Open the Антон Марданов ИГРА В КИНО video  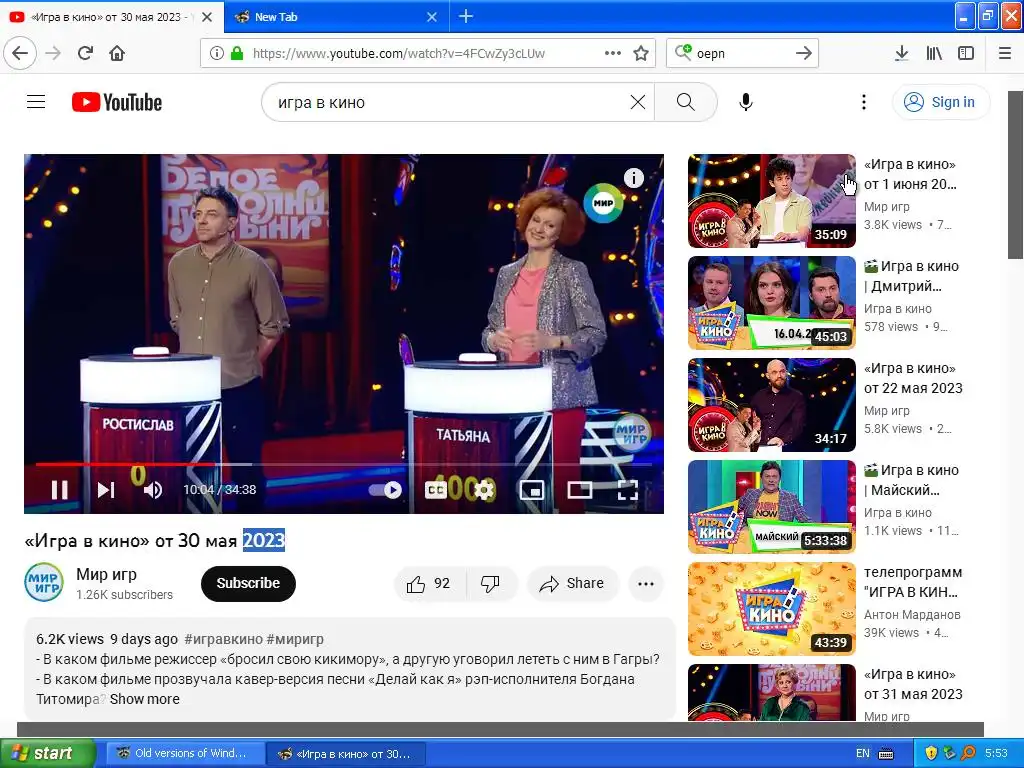pyautogui.click(x=771, y=609)
